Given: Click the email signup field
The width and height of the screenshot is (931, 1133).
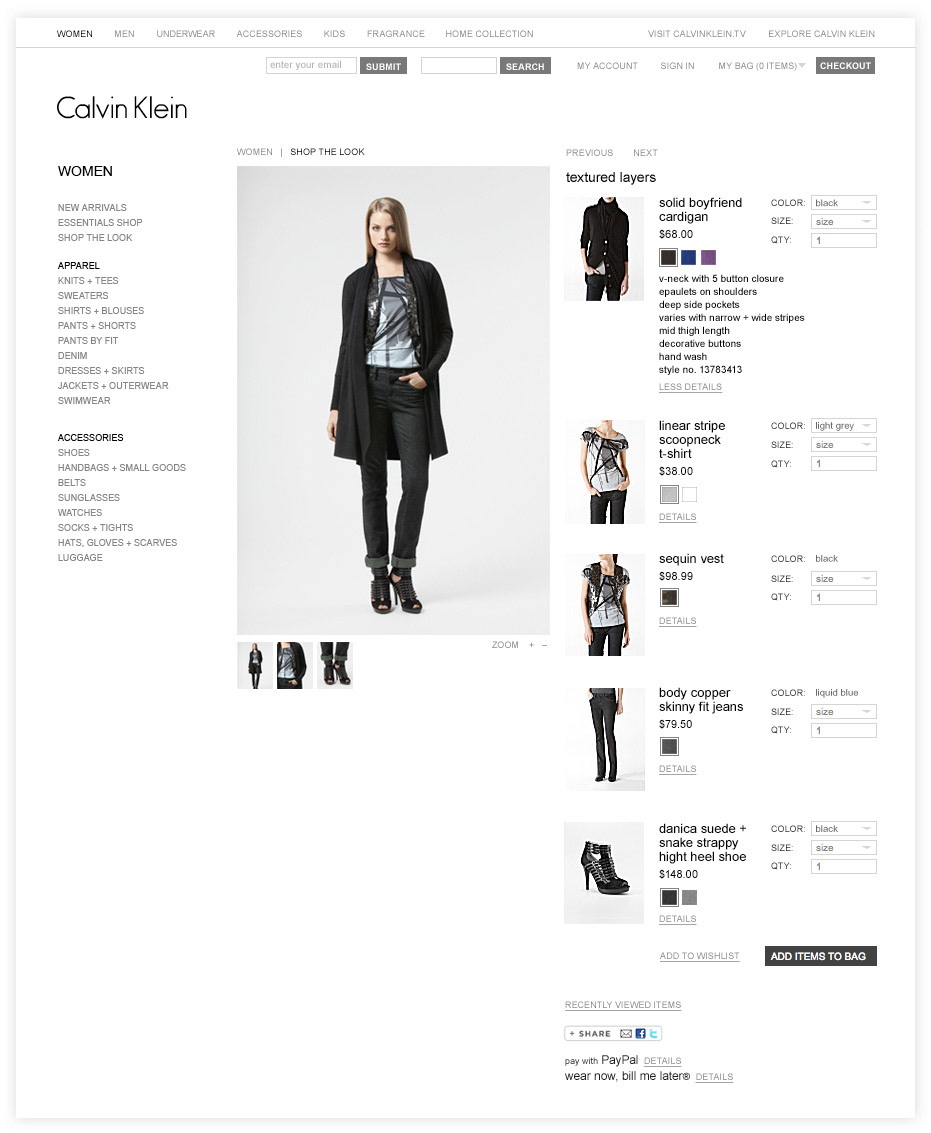Looking at the screenshot, I should (311, 65).
